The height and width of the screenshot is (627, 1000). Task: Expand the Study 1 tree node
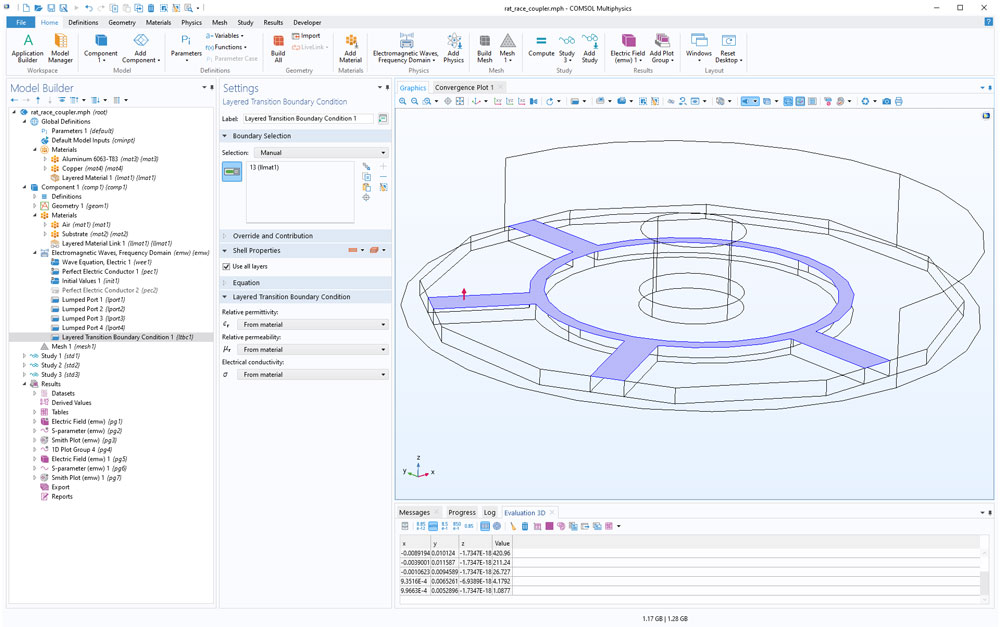[25, 356]
